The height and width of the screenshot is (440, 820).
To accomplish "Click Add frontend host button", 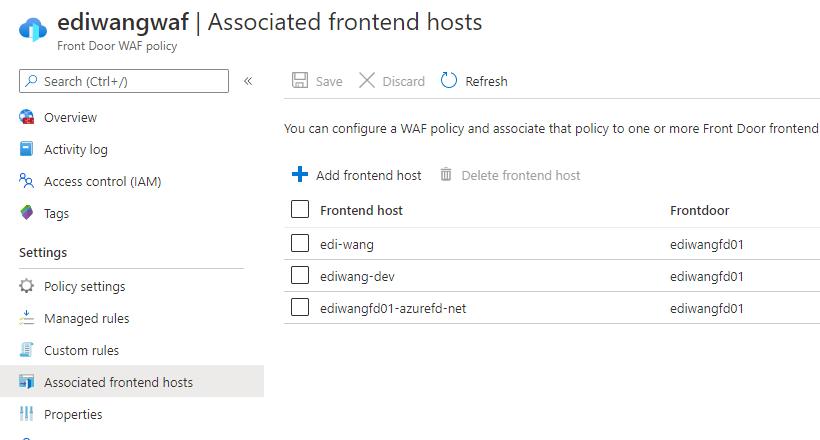I will [356, 175].
